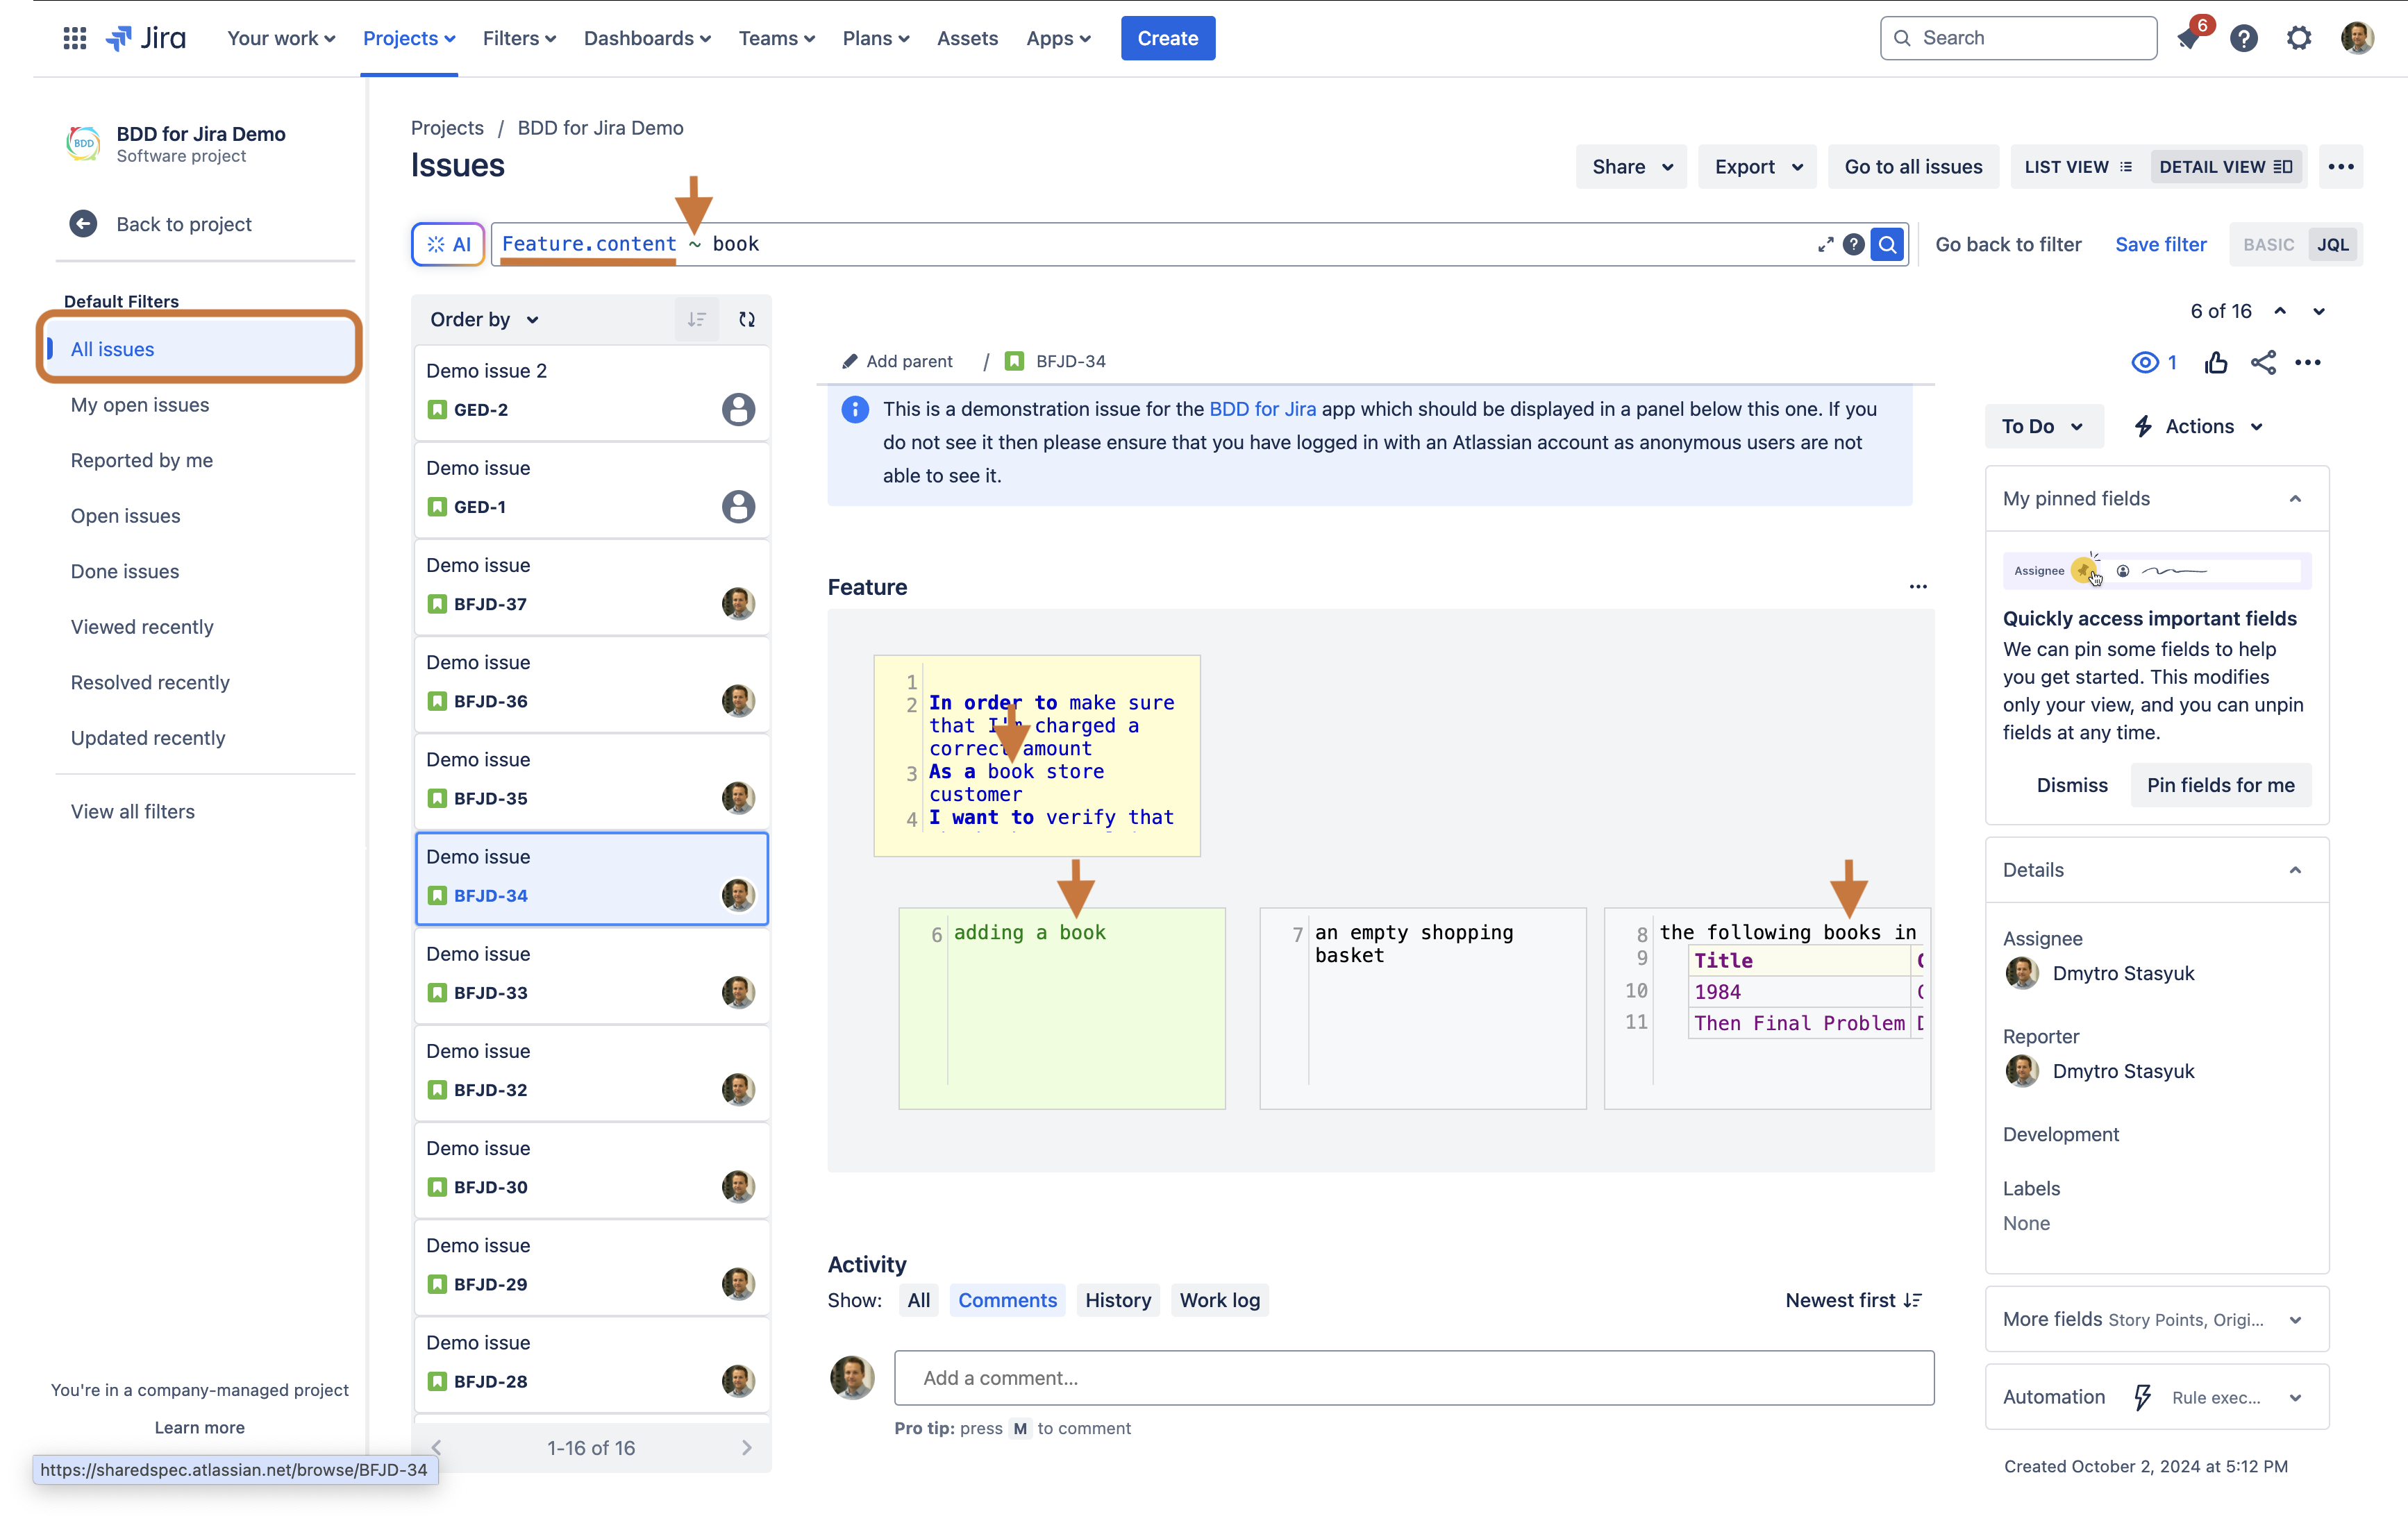Click the Add parent pencil icon
The height and width of the screenshot is (1523, 2408).
[850, 361]
